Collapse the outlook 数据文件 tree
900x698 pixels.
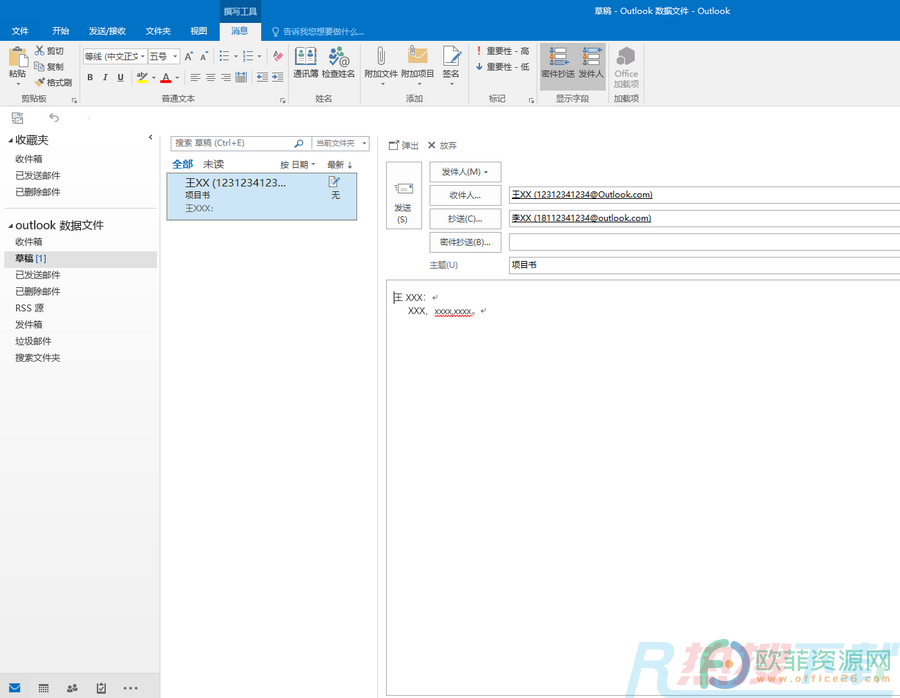(x=10, y=226)
